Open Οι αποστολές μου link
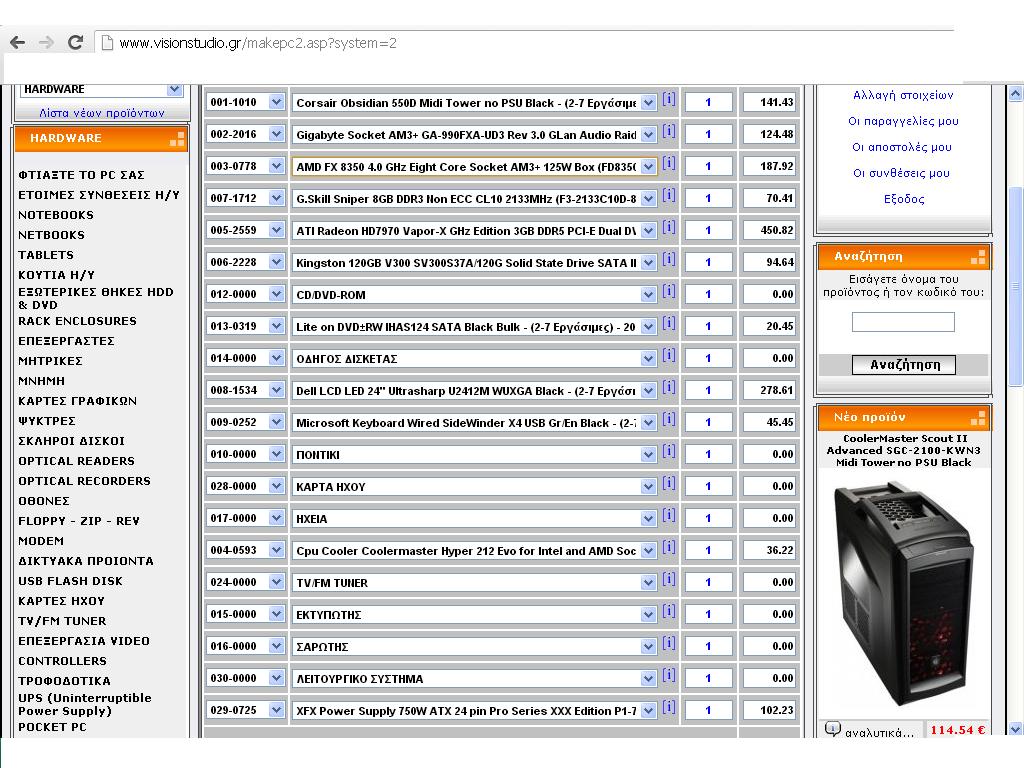Screen dimensions: 1024x768 (x=903, y=147)
